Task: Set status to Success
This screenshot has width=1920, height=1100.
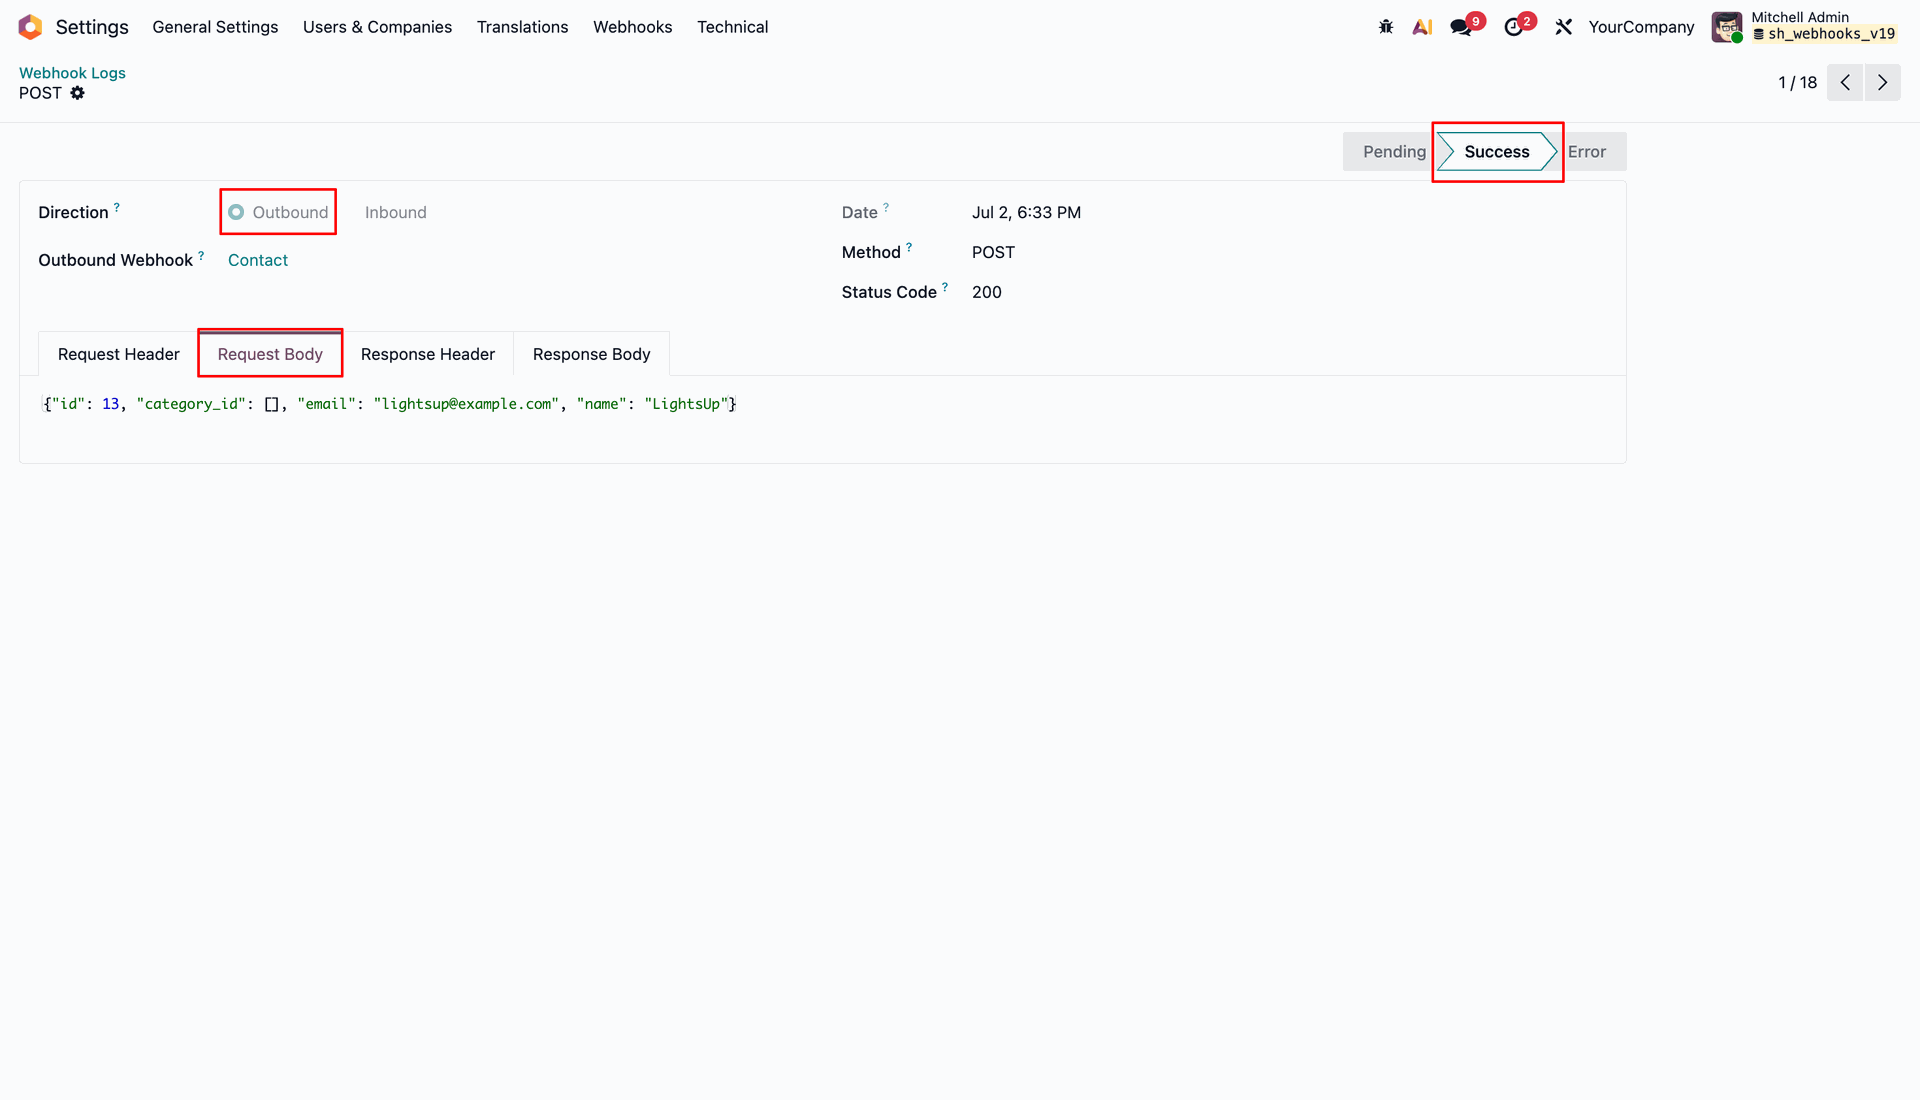Action: pos(1497,152)
